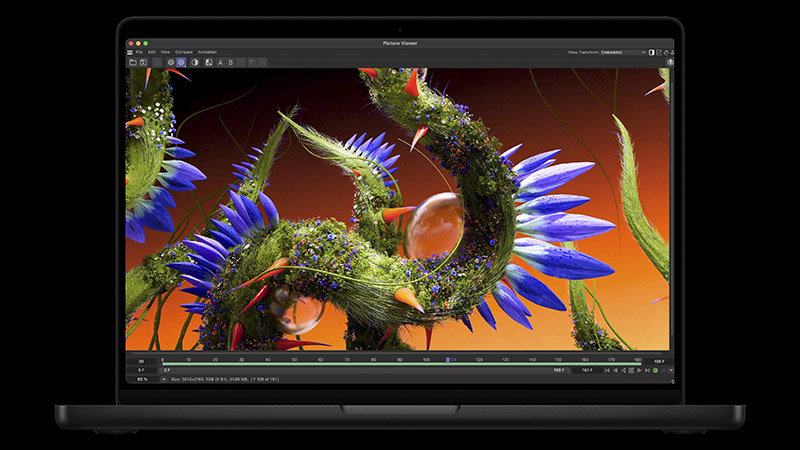Image resolution: width=800 pixels, height=450 pixels.
Task: Open the View menu
Action: tap(165, 52)
